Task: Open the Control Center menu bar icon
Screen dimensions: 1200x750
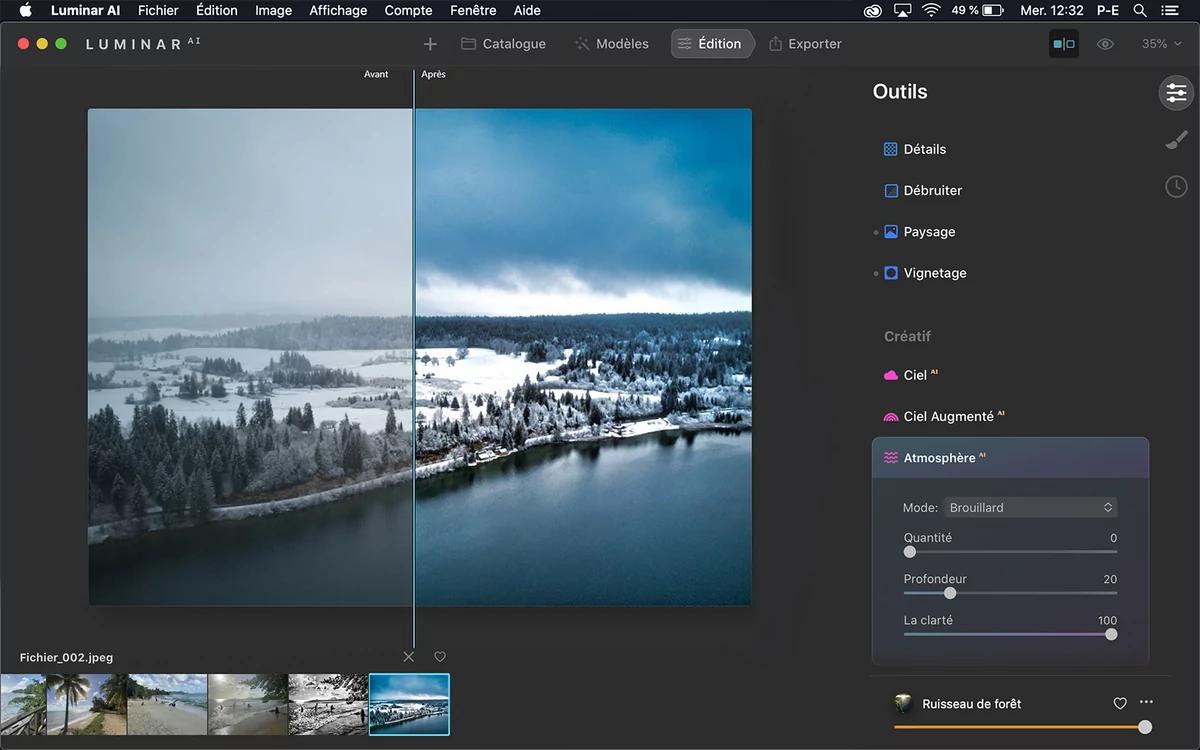Action: click(x=1170, y=11)
